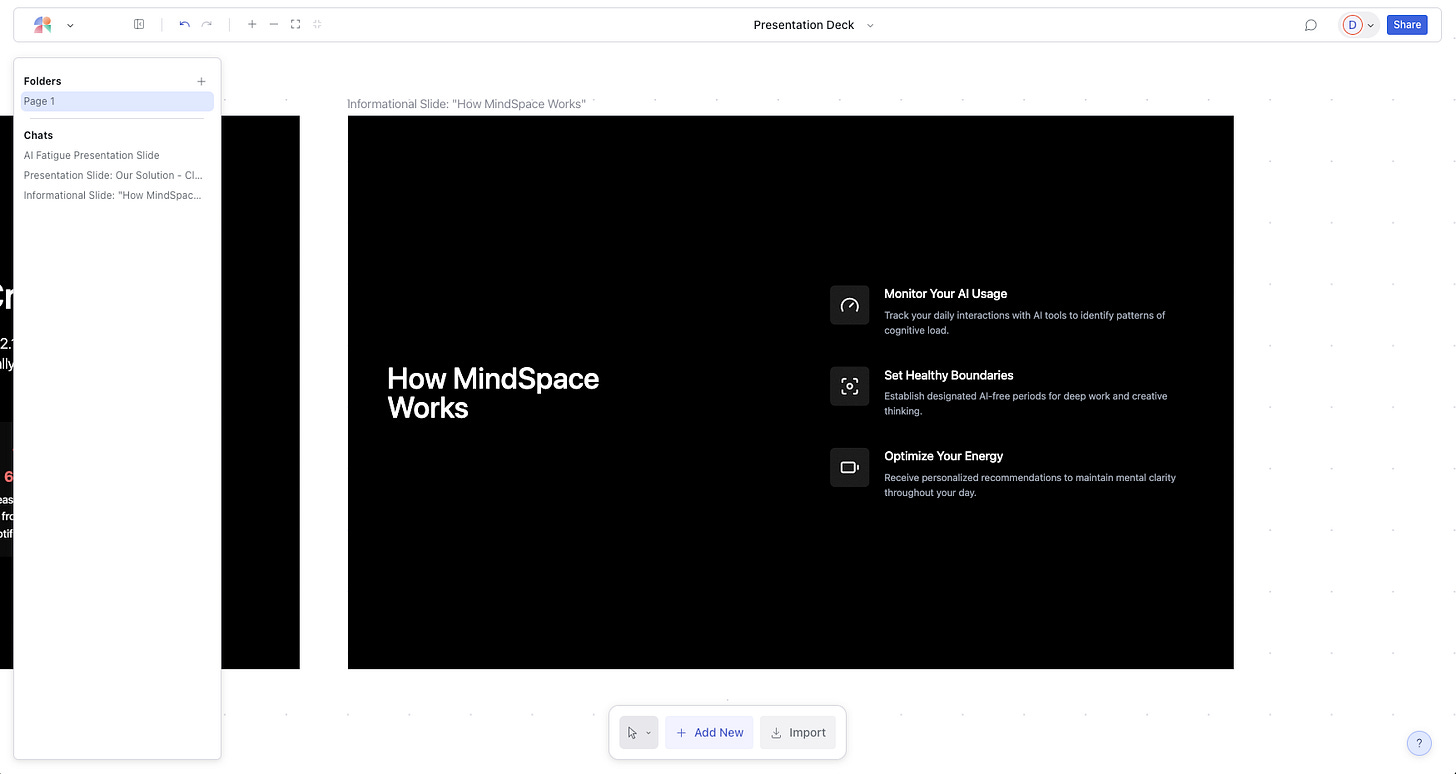This screenshot has width=1456, height=774.
Task: Click the How MindSpace Works slide heading
Action: pyautogui.click(x=493, y=393)
